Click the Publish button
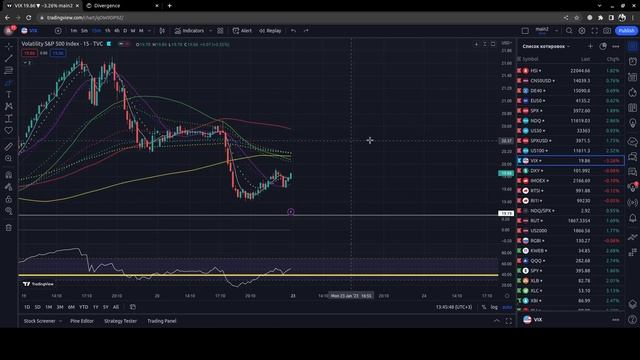 [x=626, y=31]
